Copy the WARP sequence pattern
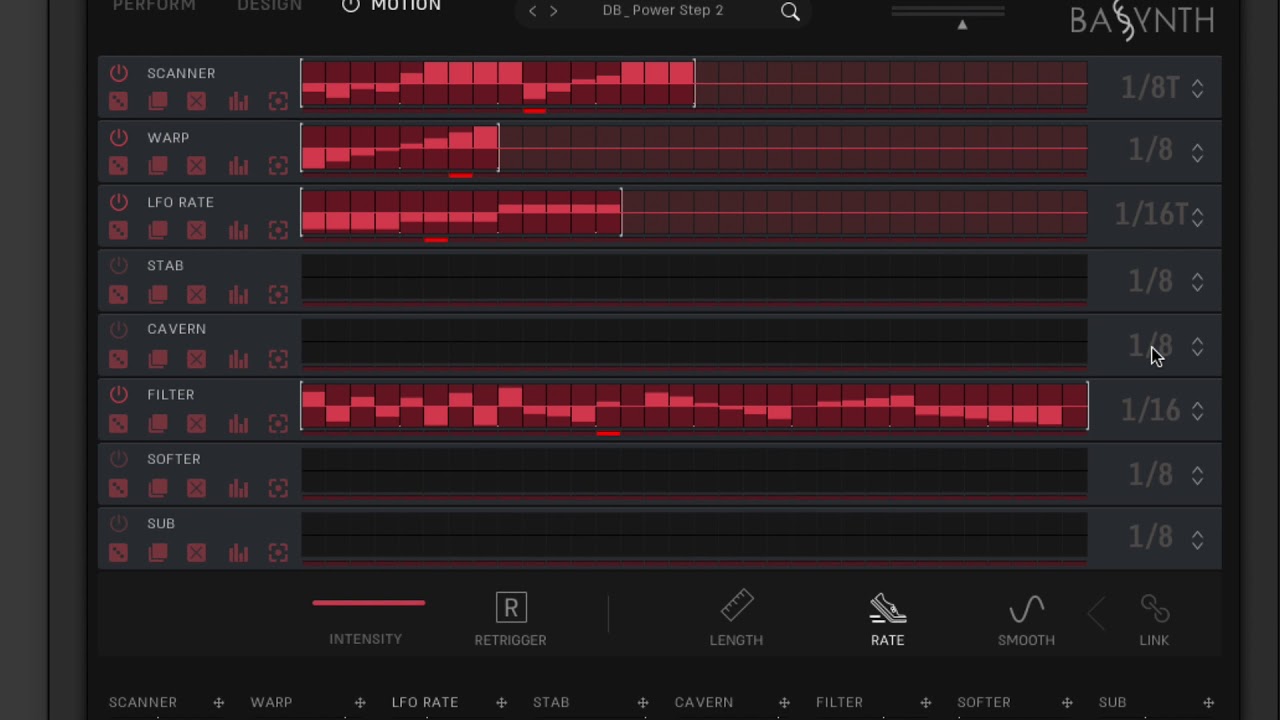 (158, 165)
